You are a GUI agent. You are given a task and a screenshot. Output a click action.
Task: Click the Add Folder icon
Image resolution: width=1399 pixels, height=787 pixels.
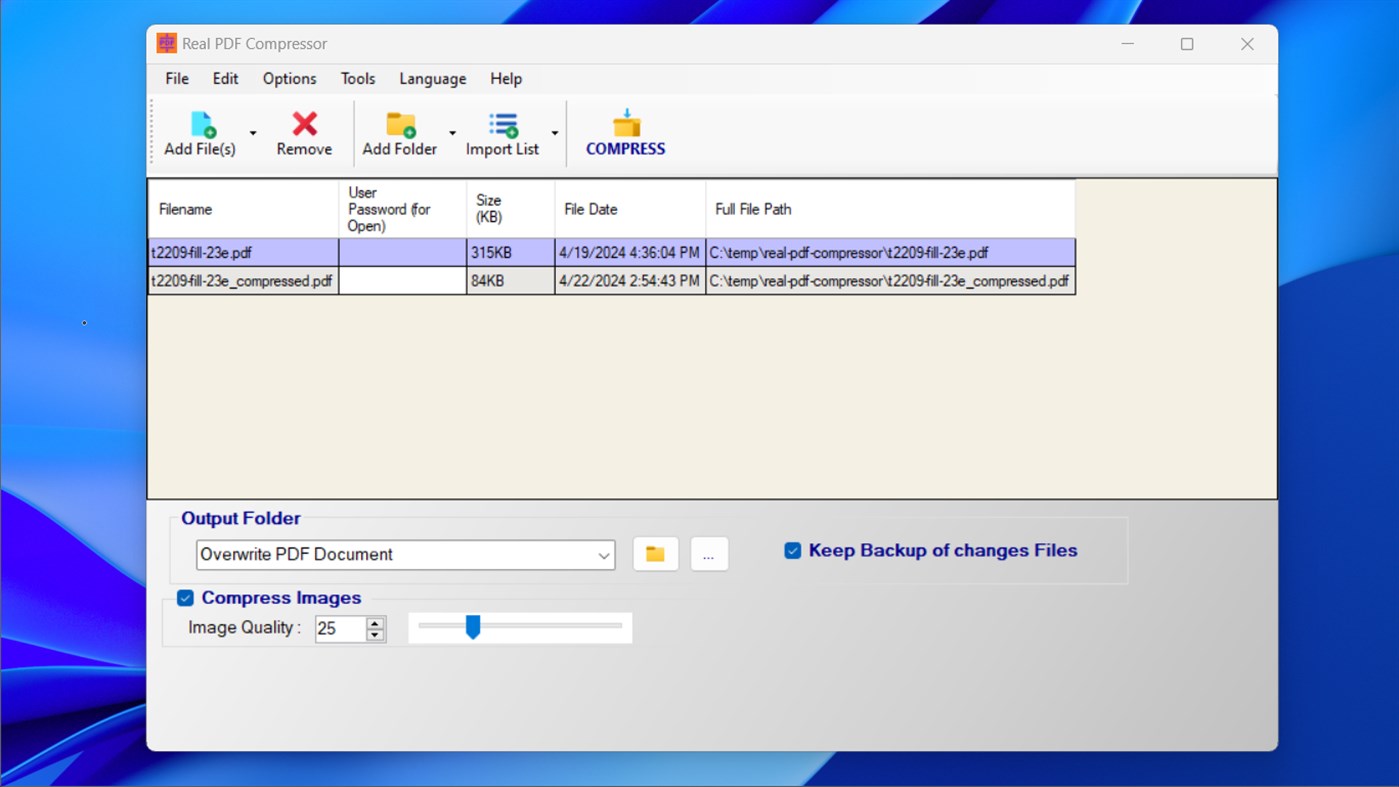tap(399, 125)
